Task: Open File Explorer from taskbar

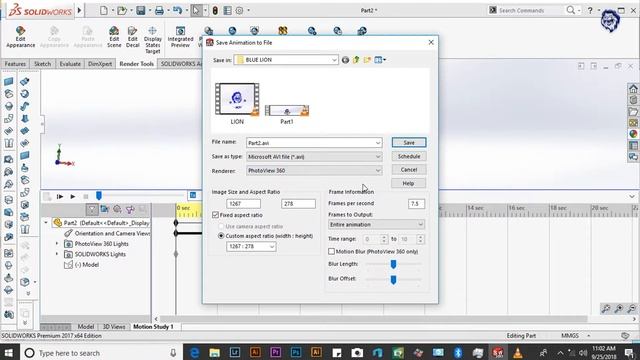Action: pos(215,353)
